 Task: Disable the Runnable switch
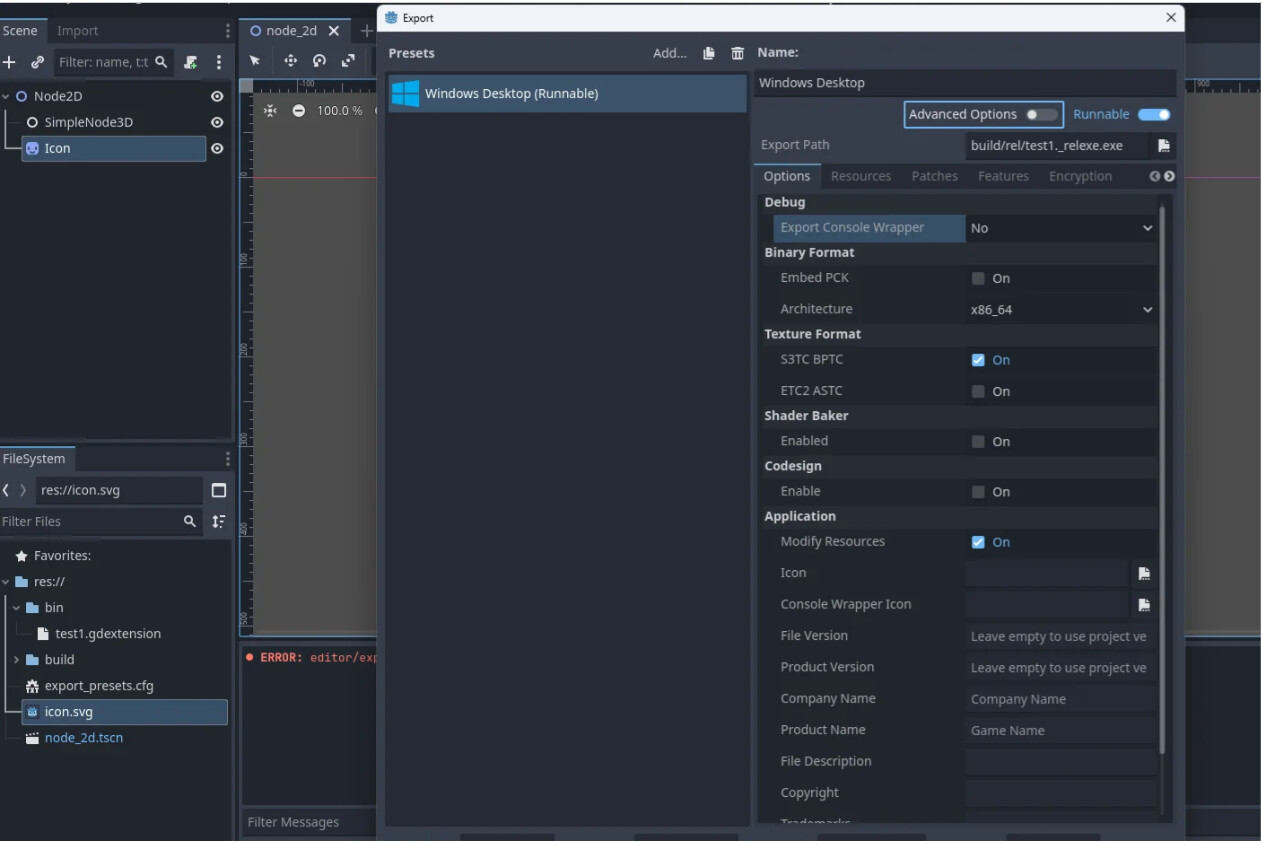coord(1153,115)
